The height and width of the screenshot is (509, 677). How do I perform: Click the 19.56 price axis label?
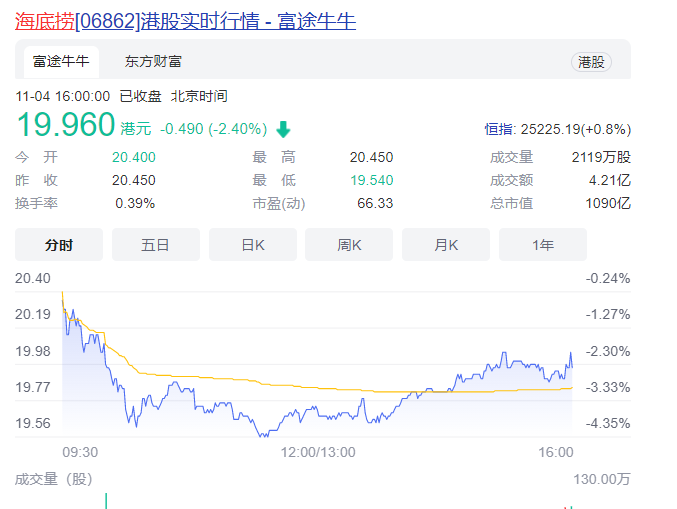33,423
